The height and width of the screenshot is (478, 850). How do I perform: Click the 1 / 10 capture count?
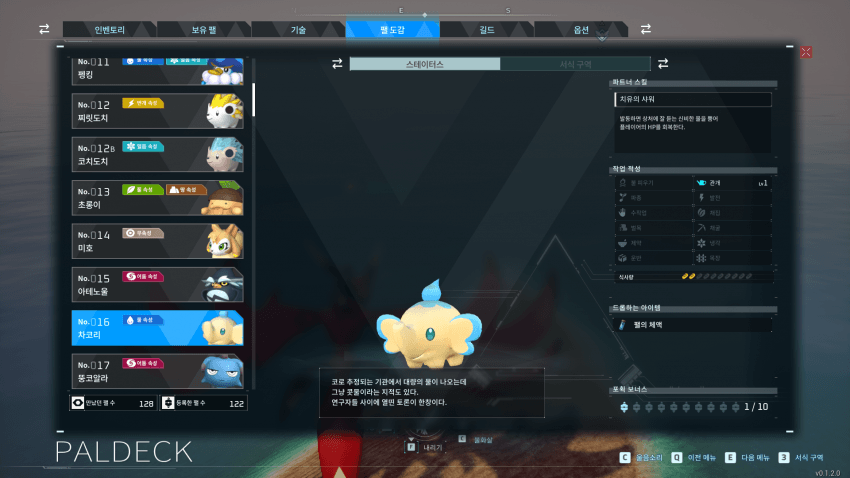(756, 407)
